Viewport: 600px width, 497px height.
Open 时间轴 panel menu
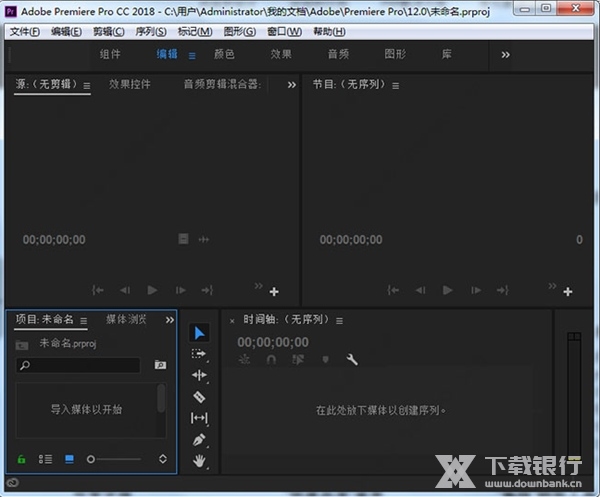click(x=339, y=321)
